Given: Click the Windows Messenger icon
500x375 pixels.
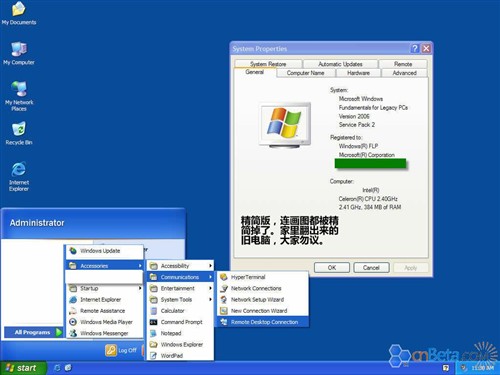Looking at the screenshot, I should tap(73, 333).
